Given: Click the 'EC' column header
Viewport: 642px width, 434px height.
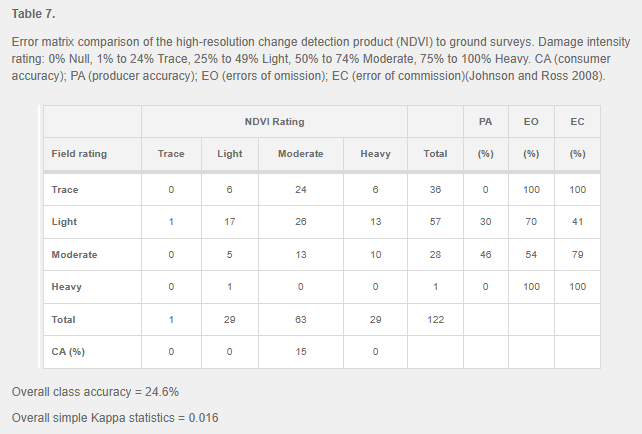Looking at the screenshot, I should (x=577, y=121).
